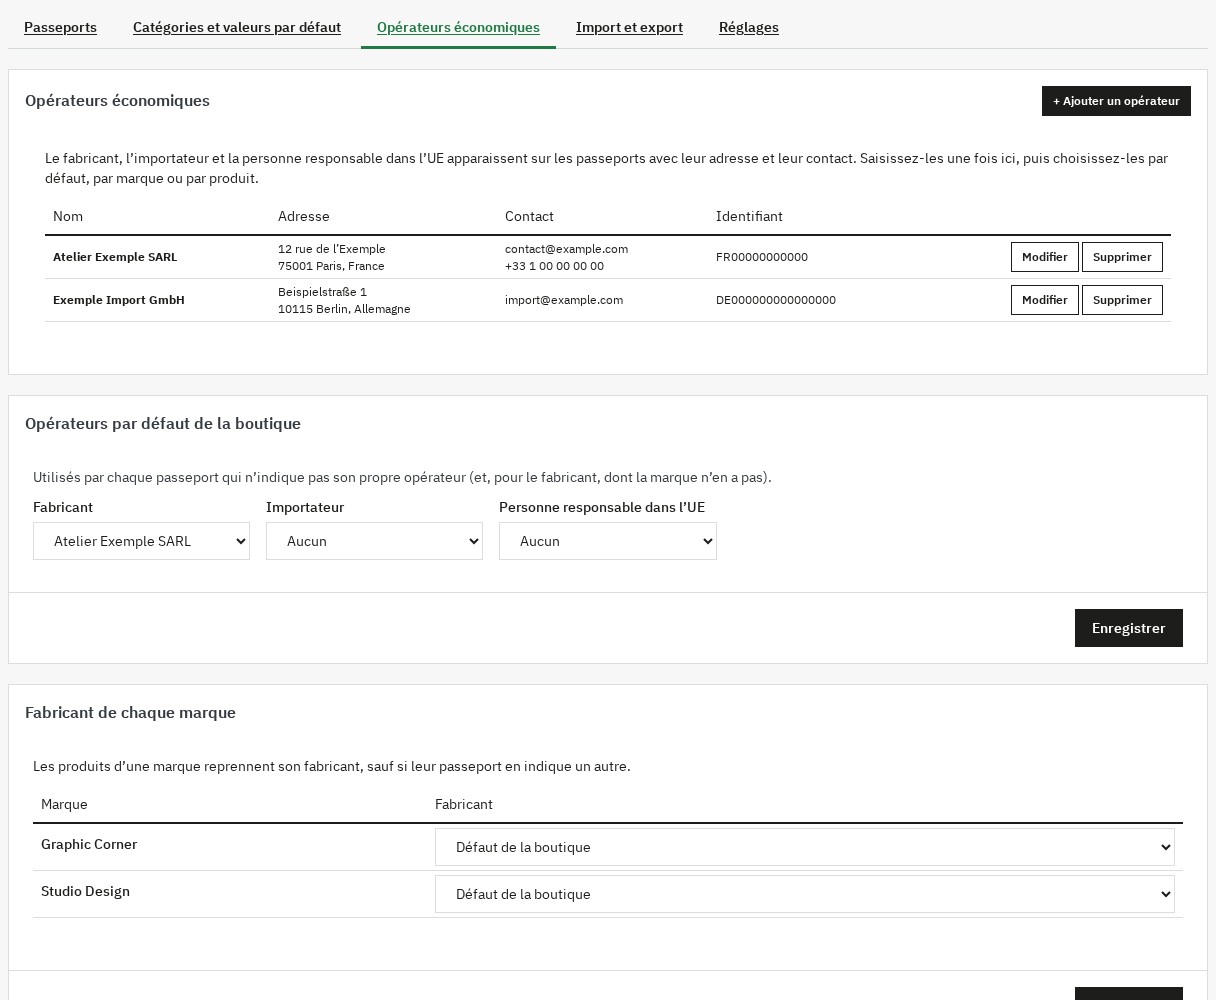The height and width of the screenshot is (1000, 1216).
Task: Edit the Exemple Import GmbH operator
Action: point(1044,300)
